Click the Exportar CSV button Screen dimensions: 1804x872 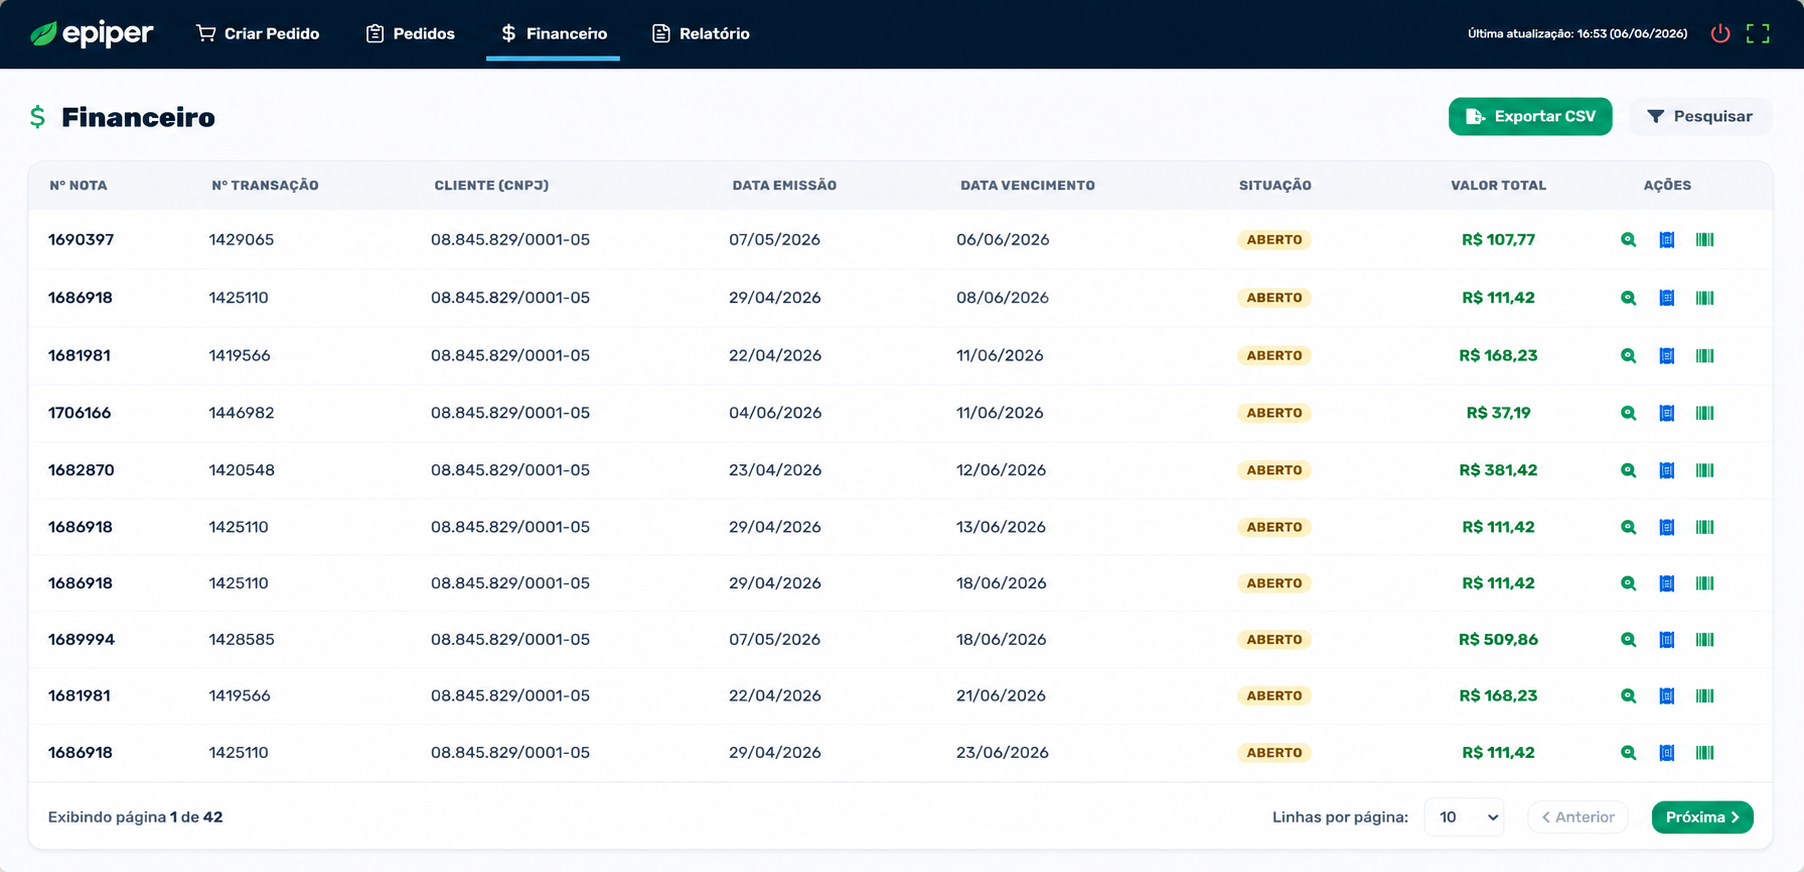pyautogui.click(x=1530, y=116)
